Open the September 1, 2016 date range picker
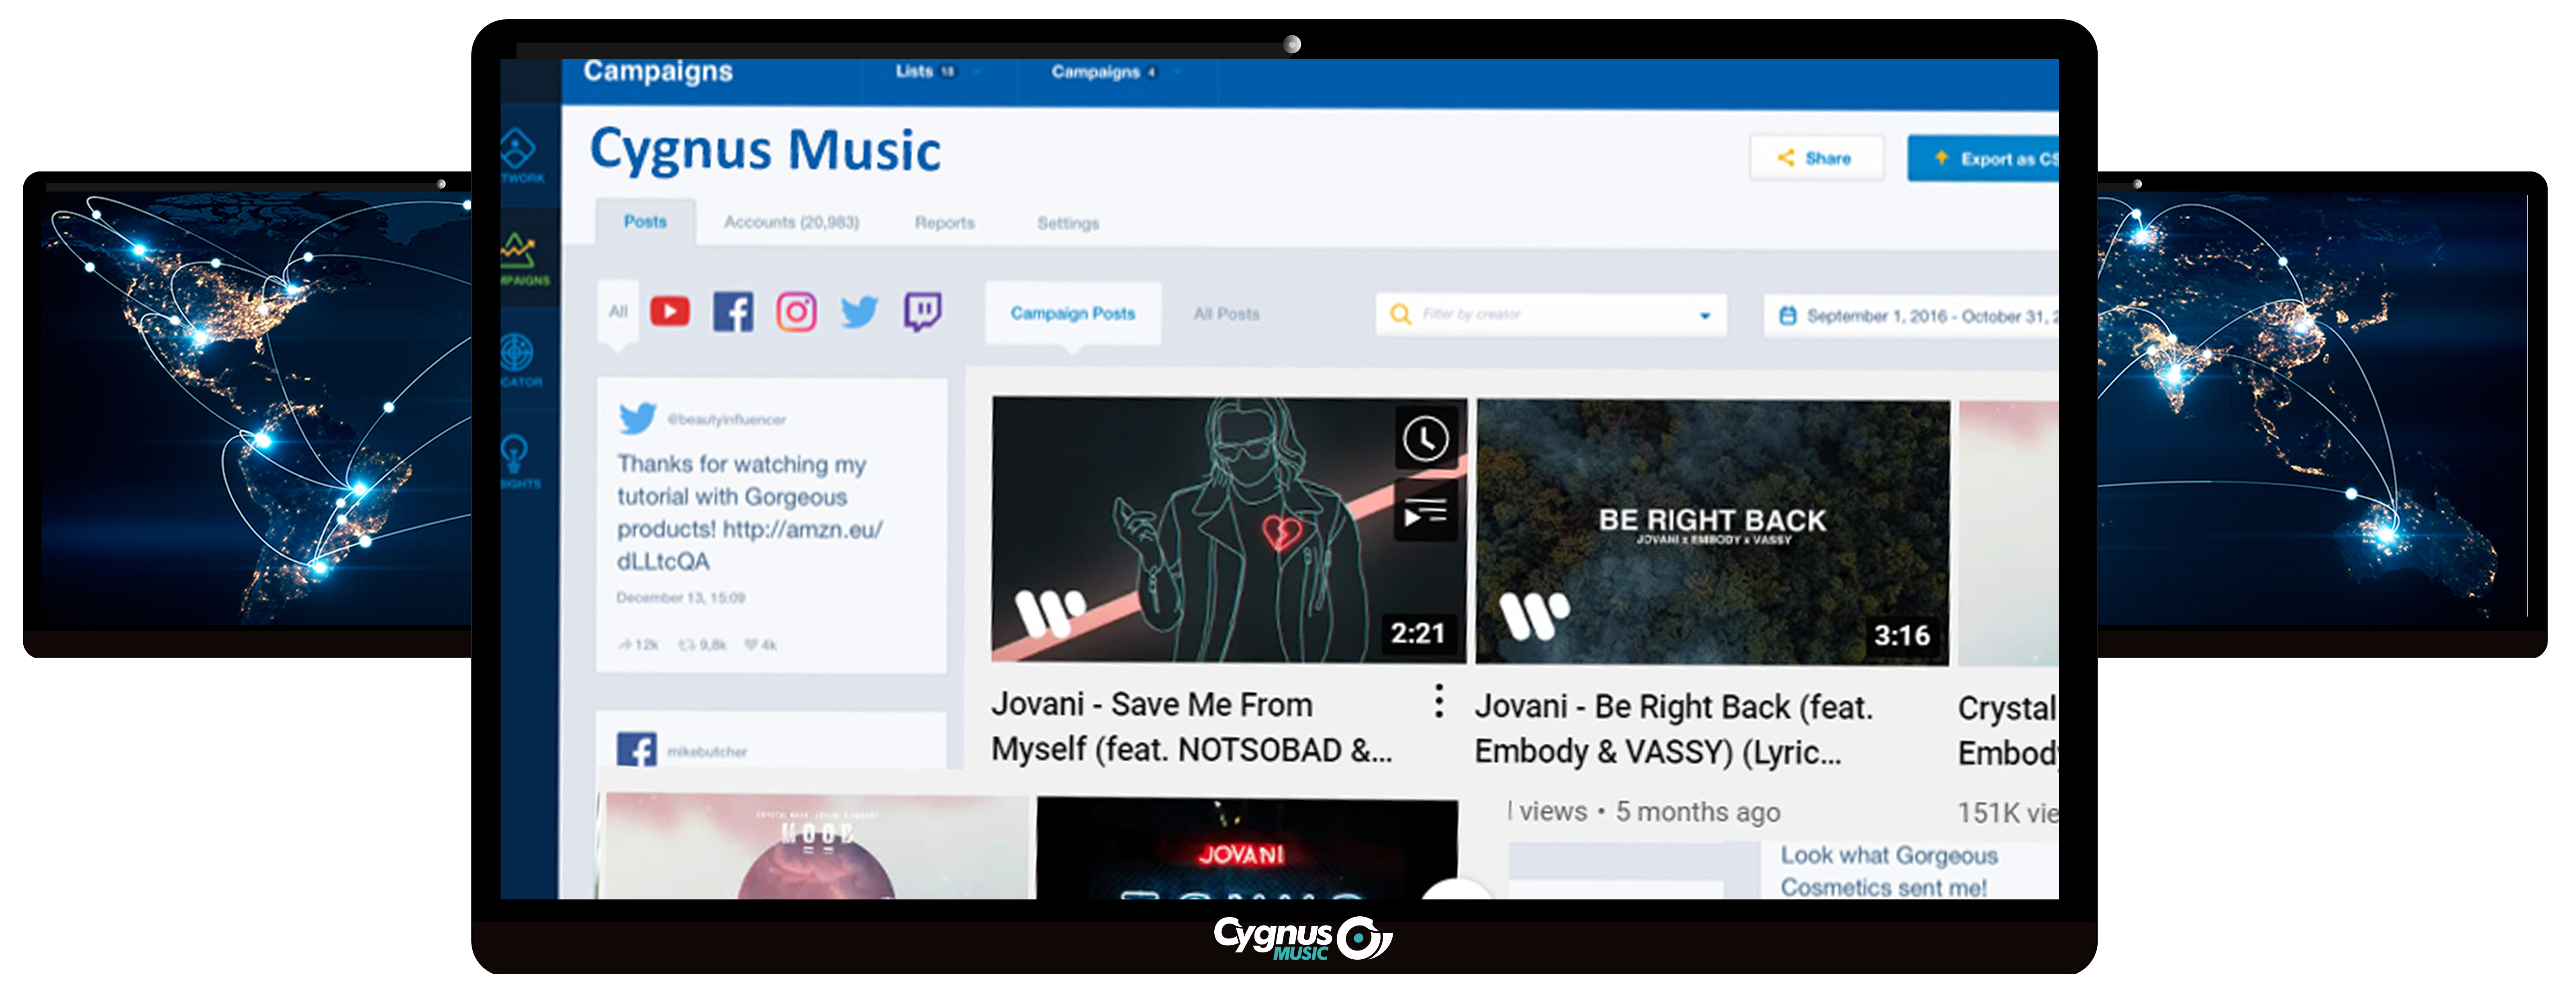The height and width of the screenshot is (997, 2576). click(x=1911, y=316)
